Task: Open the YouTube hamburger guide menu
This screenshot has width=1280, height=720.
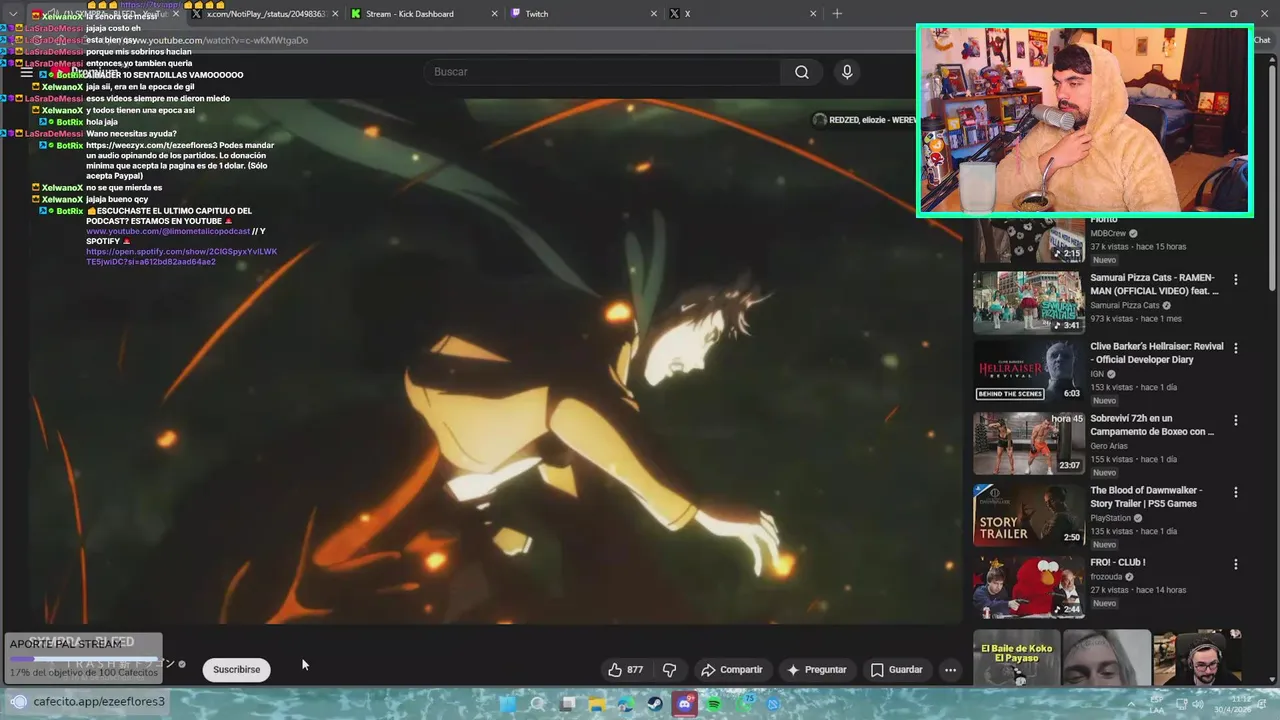Action: pos(27,73)
